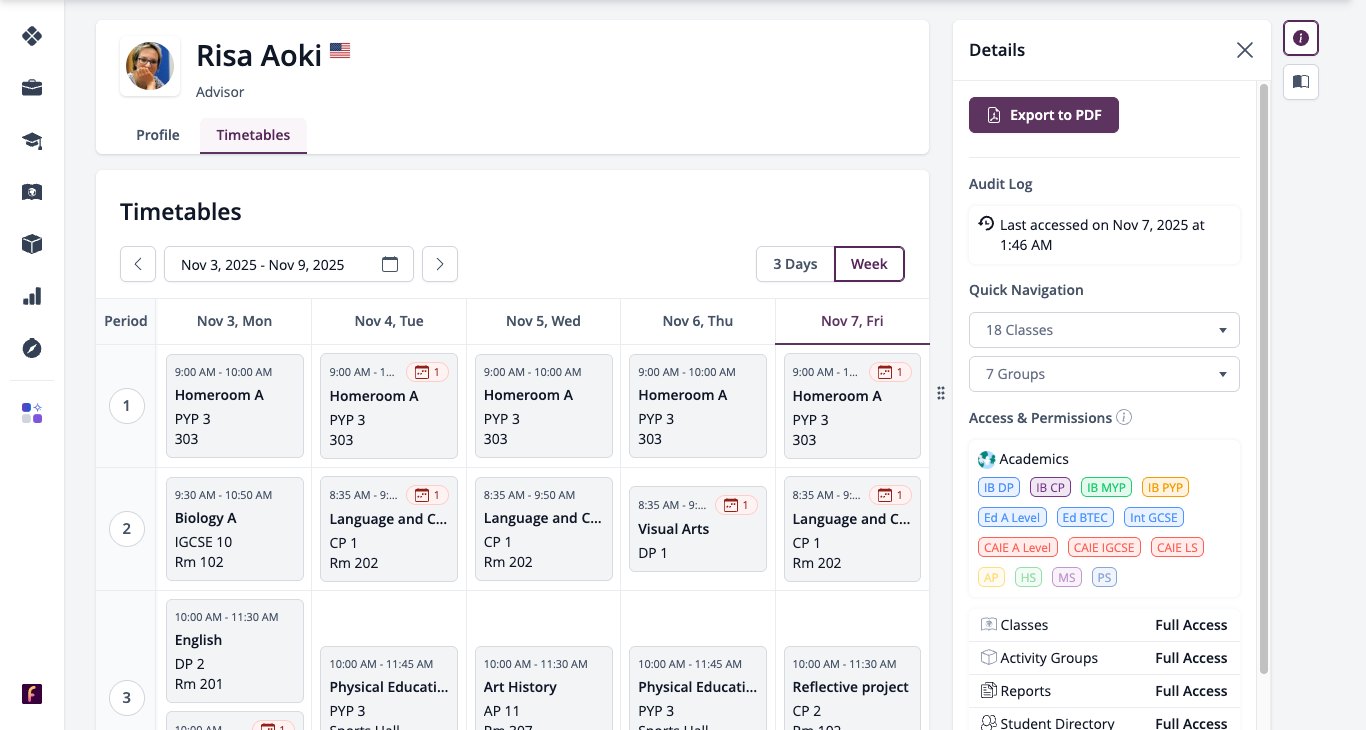
Task: Expand the 7 Groups dropdown
Action: (x=1104, y=374)
